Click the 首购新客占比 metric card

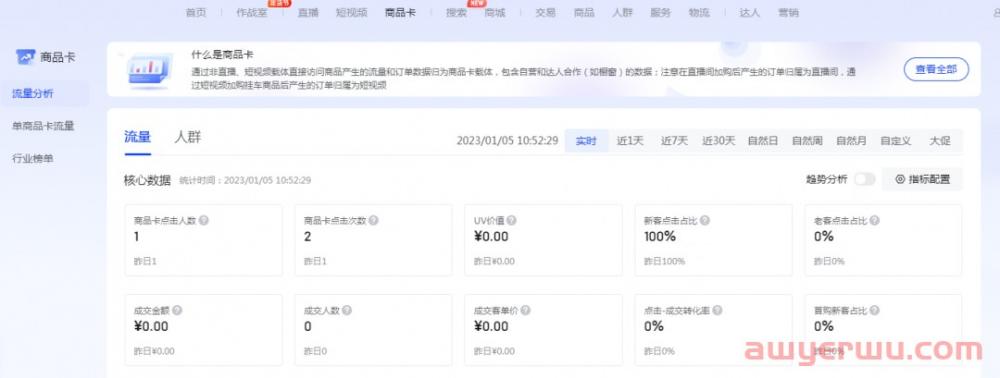[883, 330]
